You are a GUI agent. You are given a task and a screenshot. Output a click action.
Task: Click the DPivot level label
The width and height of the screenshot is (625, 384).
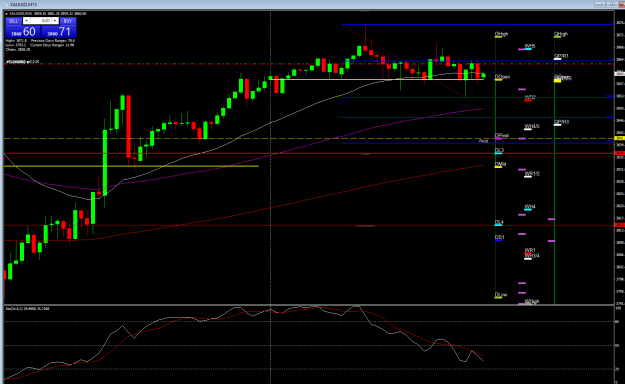pos(502,136)
